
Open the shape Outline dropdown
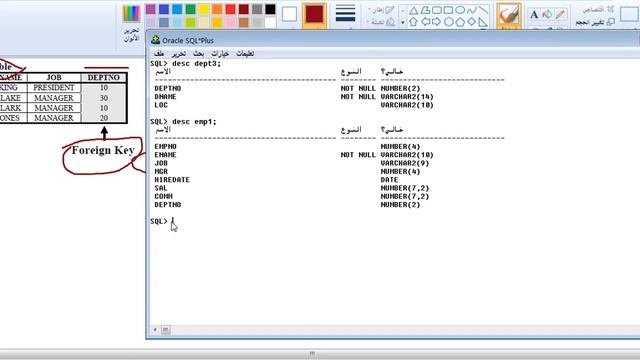381,10
